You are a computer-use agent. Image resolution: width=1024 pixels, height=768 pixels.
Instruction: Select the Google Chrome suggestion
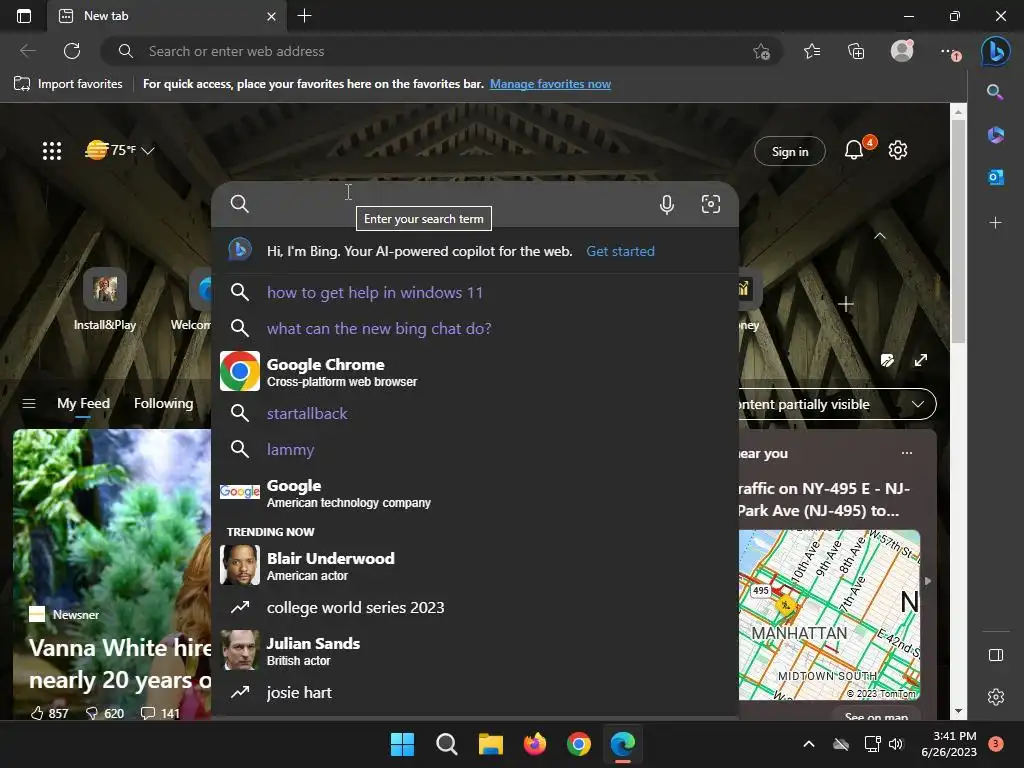click(x=475, y=371)
